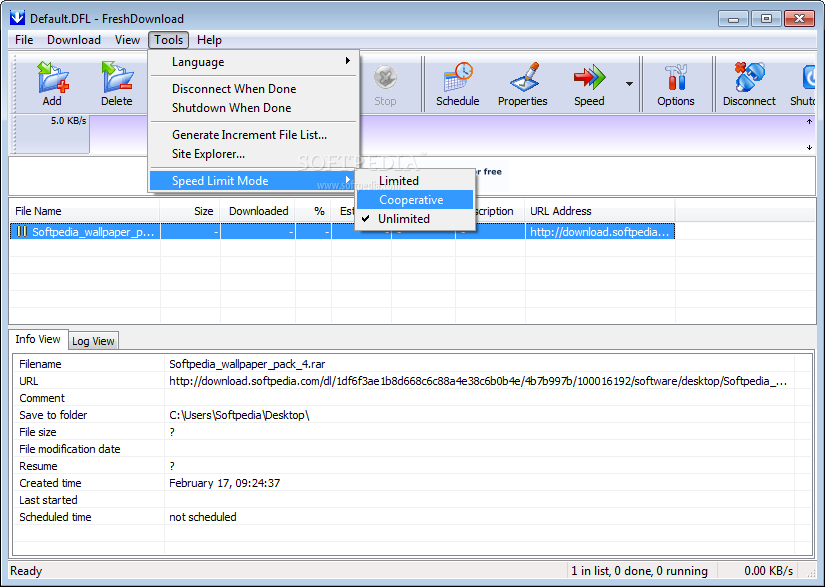
Task: Select the checked Unlimited speed mode
Action: 416,219
